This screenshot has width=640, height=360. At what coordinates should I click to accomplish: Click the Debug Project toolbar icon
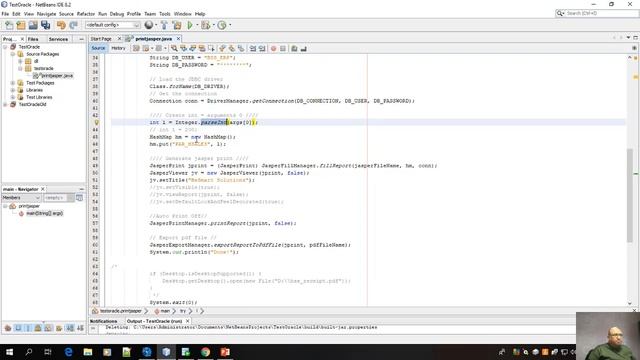(x=205, y=25)
